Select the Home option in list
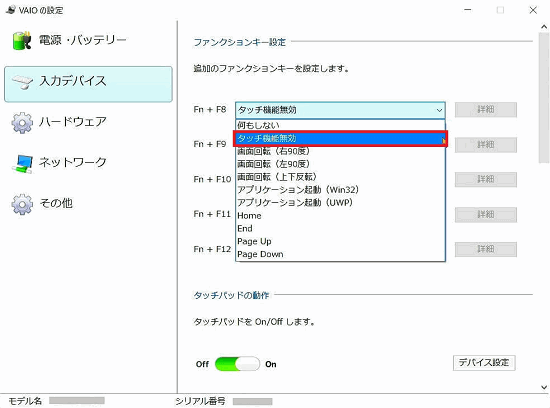Image resolution: width=550 pixels, height=408 pixels. tap(340, 215)
